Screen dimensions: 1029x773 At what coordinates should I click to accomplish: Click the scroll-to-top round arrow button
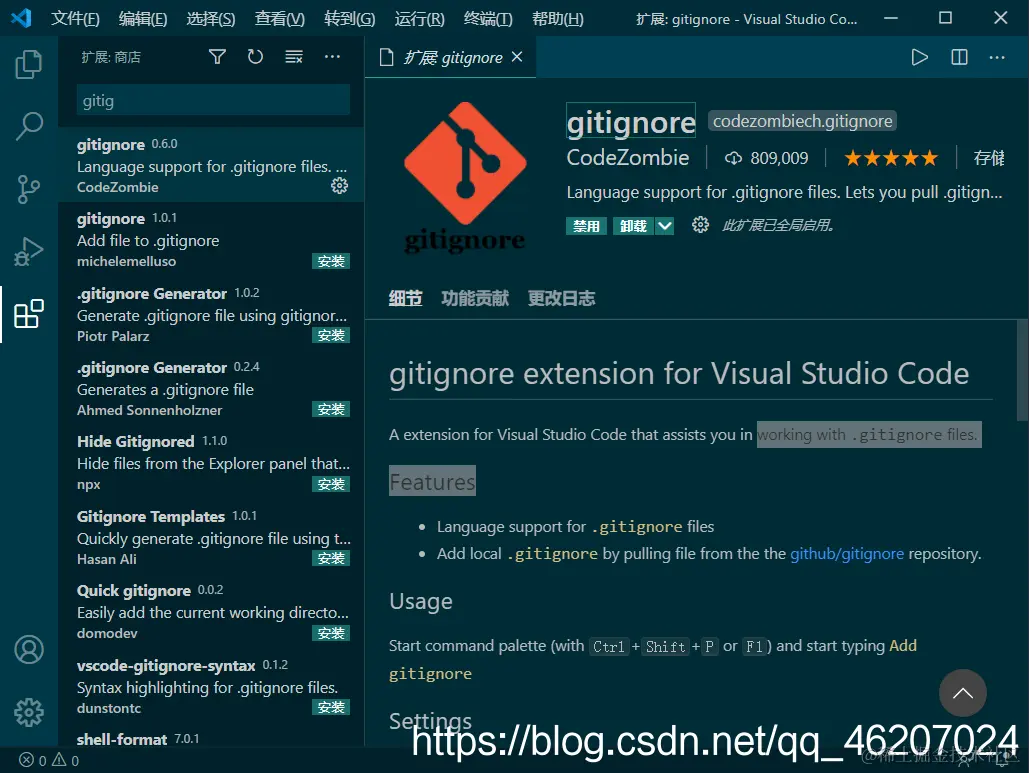coord(962,693)
